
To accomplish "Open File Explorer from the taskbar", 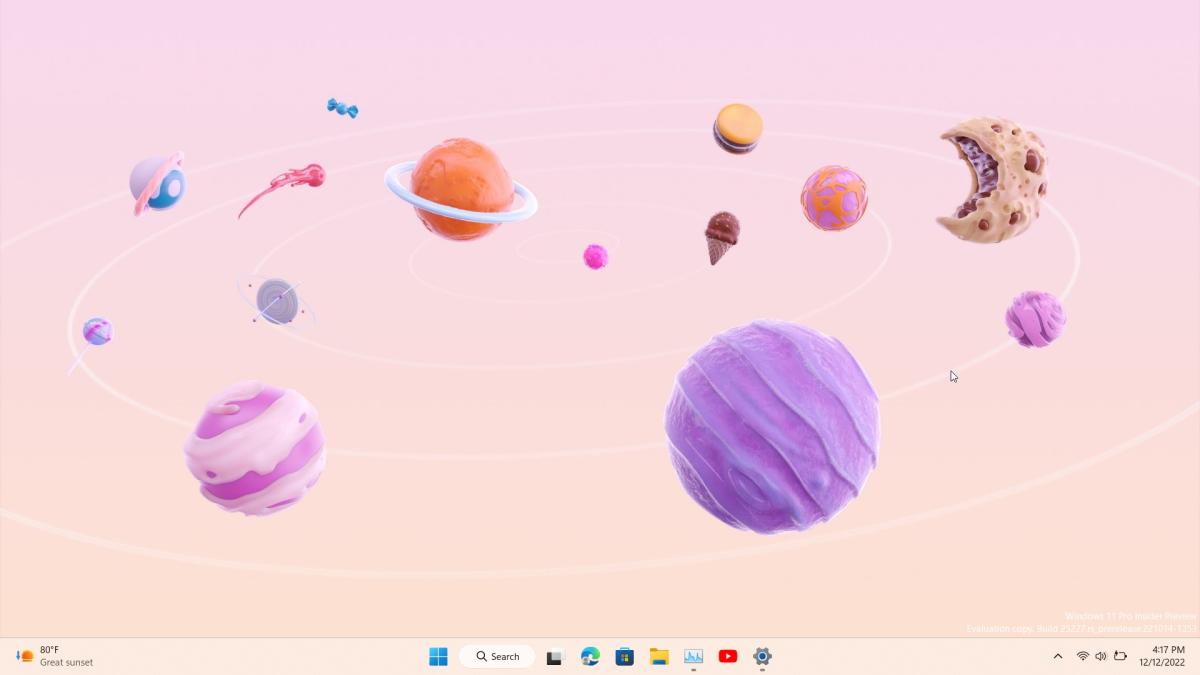I will coord(657,657).
